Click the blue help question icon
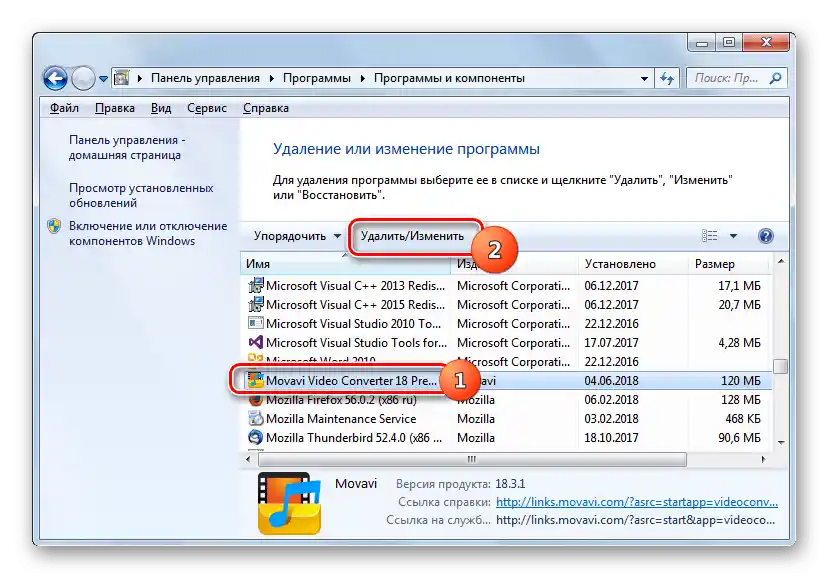Viewport: 829px width, 579px height. click(765, 236)
